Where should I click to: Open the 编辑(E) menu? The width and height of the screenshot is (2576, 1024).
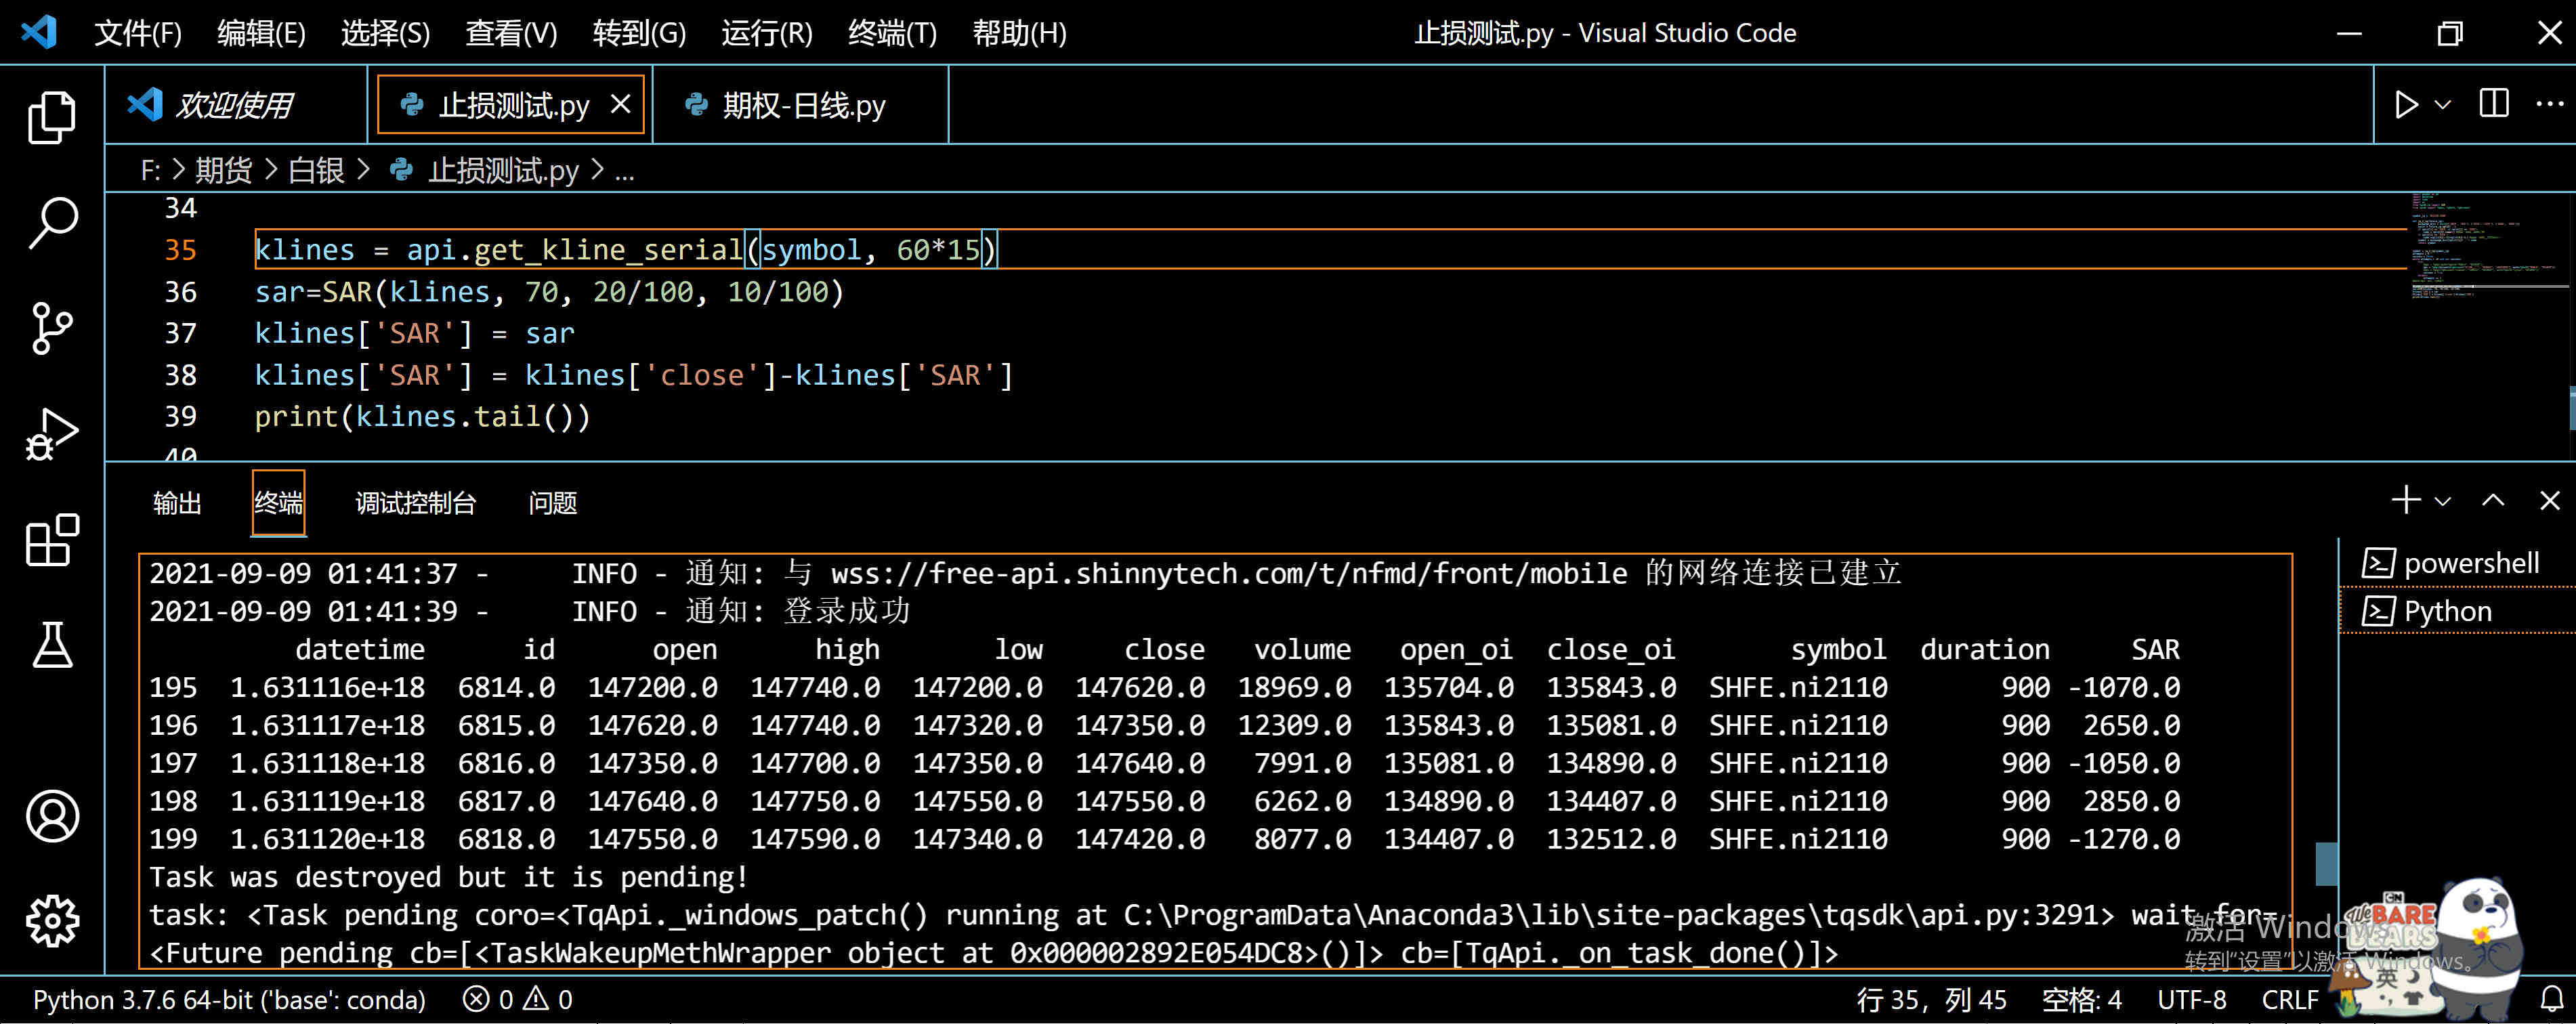pyautogui.click(x=261, y=33)
